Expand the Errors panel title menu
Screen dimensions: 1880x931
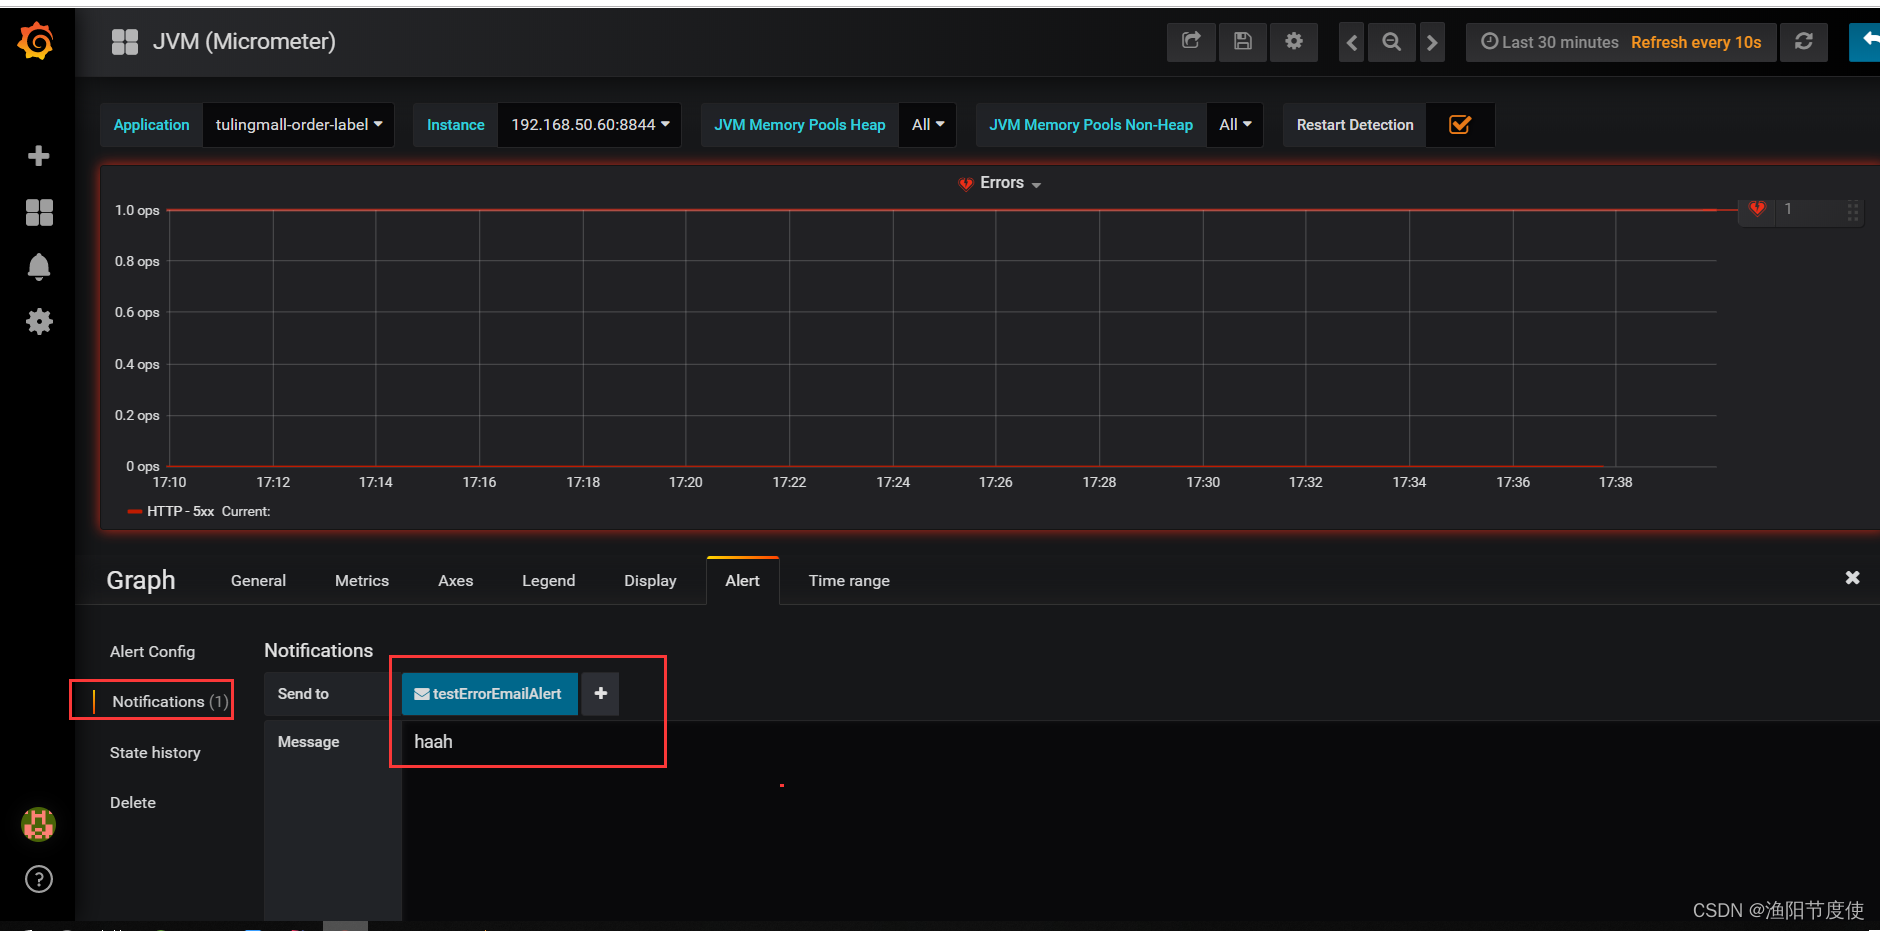click(1001, 183)
